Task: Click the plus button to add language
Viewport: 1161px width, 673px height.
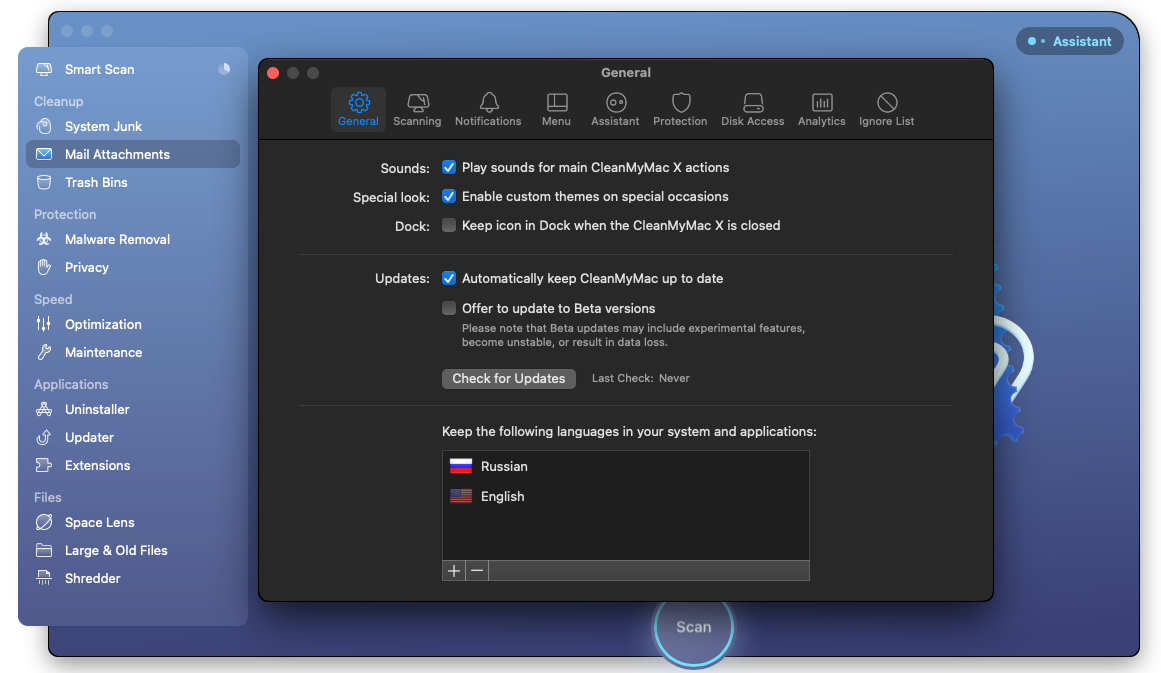Action: 454,571
